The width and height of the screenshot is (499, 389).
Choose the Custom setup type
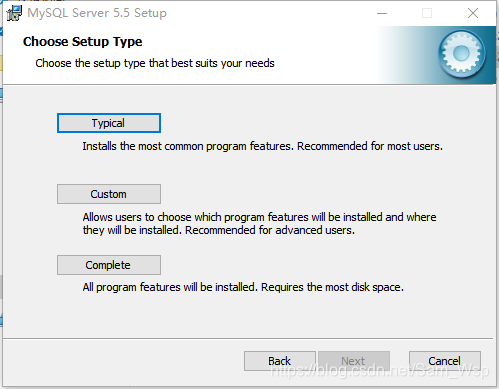pos(109,194)
